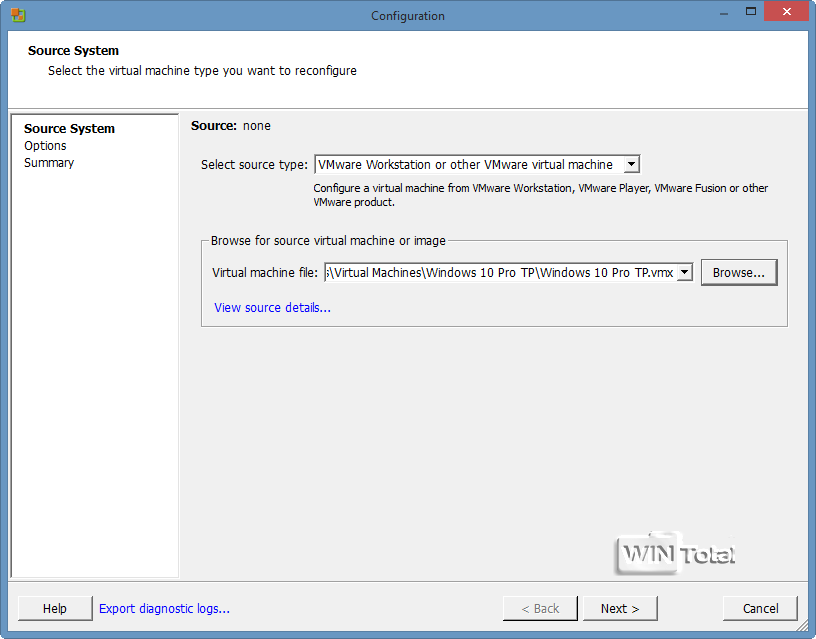Go back with the Back button

pyautogui.click(x=540, y=608)
